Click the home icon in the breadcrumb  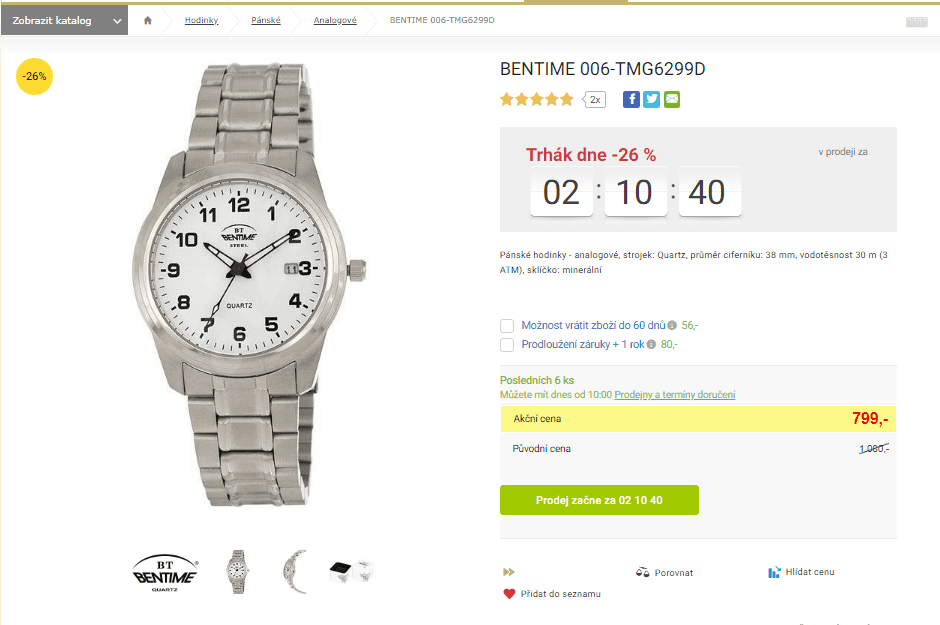148,19
